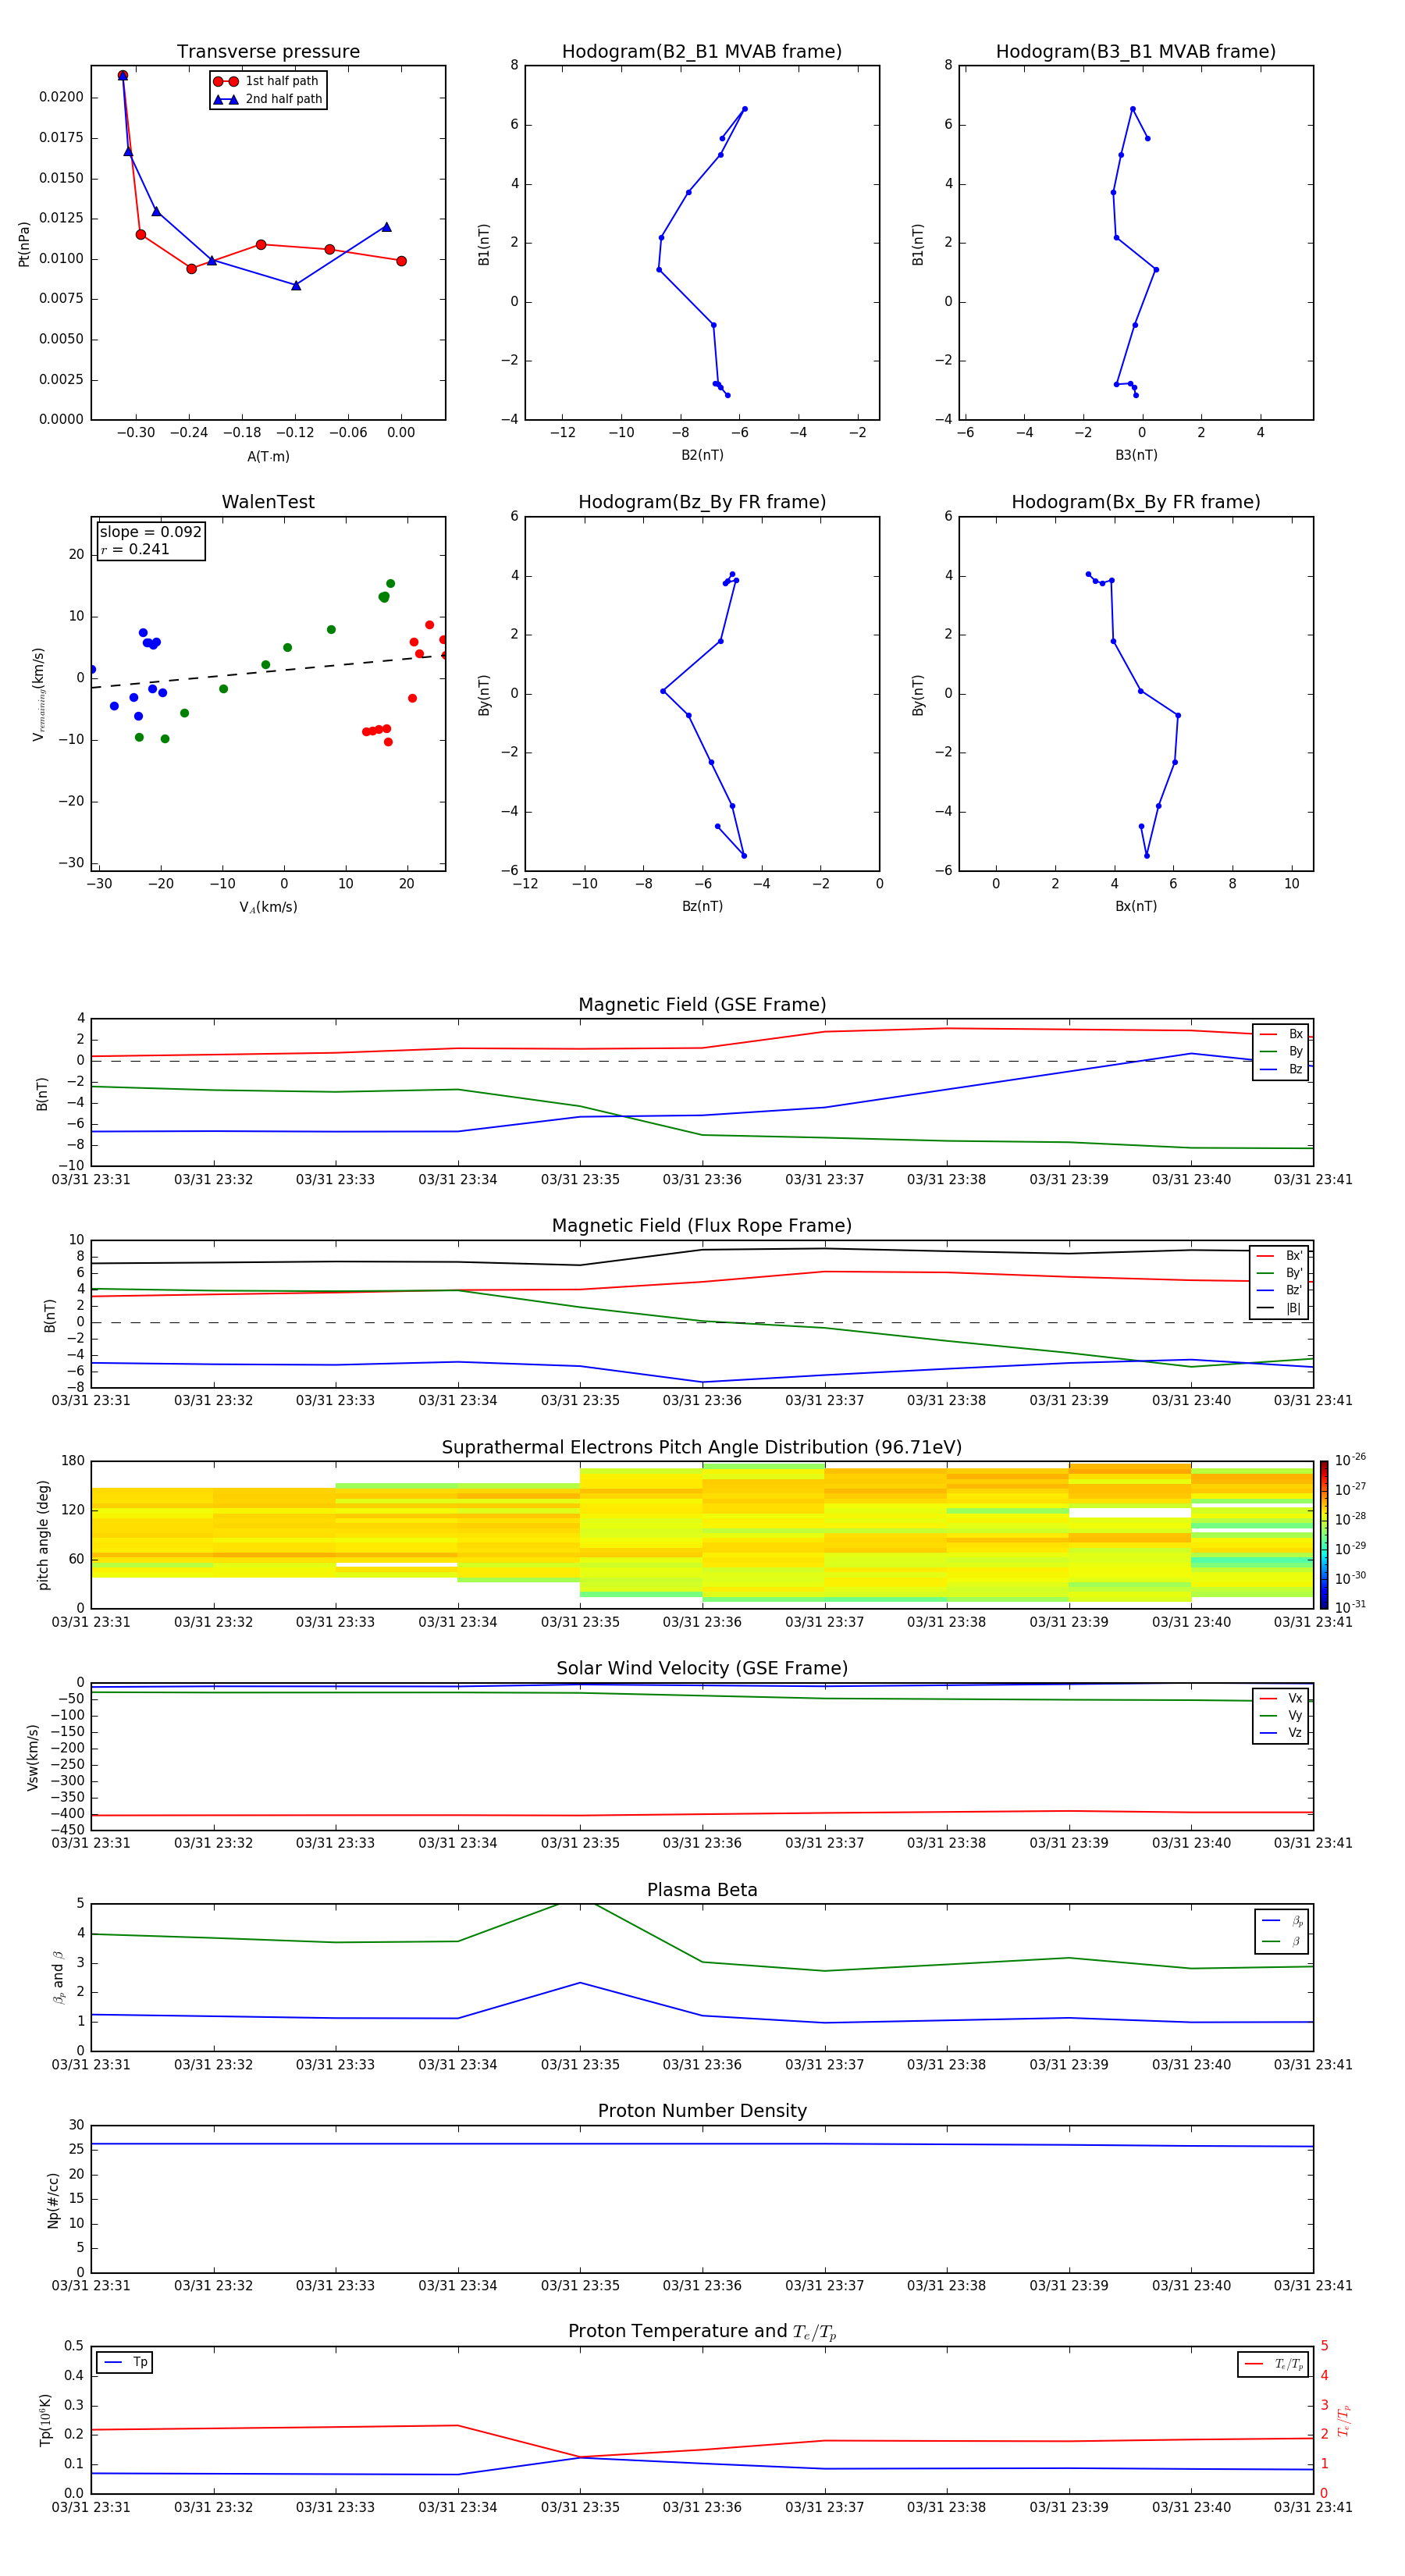Click the 'Magnetic Field (GSE Frame)' title
This screenshot has height=2576, width=1405.
pyautogui.click(x=702, y=1005)
